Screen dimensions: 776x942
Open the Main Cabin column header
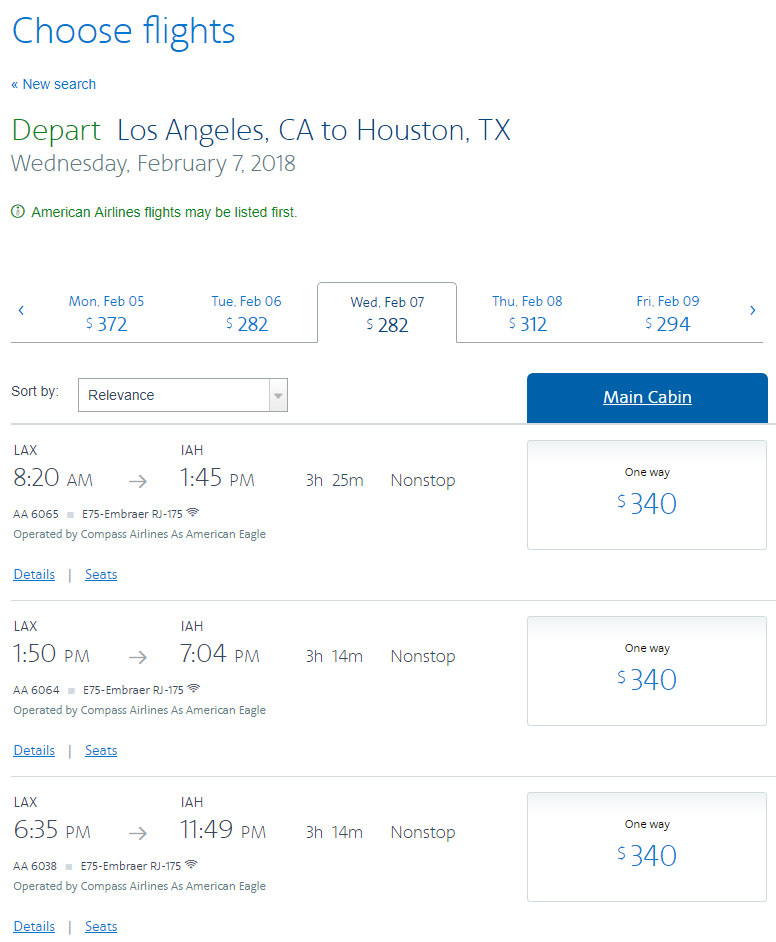point(647,397)
